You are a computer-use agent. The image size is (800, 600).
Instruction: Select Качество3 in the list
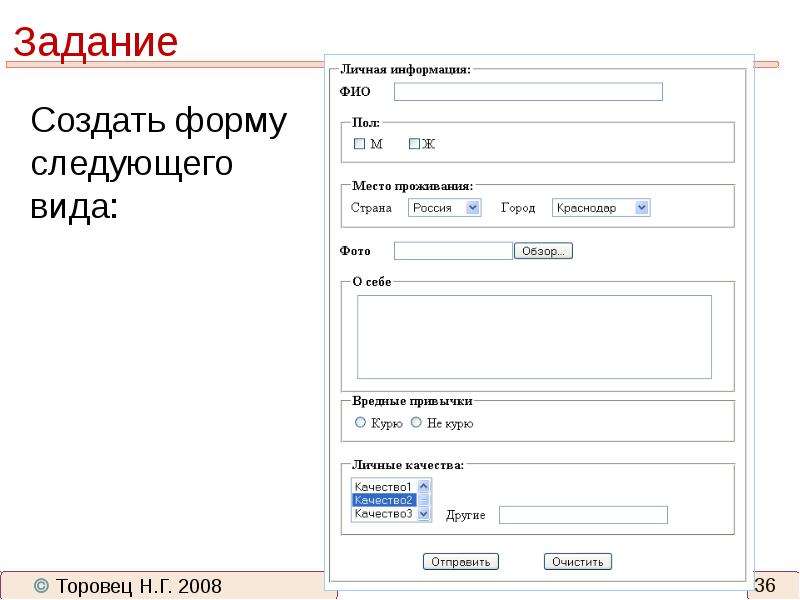tap(384, 513)
